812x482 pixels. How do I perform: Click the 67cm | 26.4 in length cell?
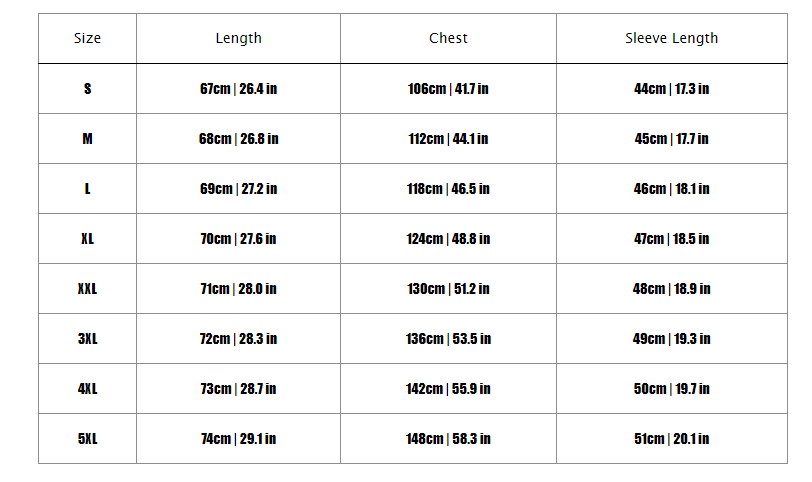238,89
